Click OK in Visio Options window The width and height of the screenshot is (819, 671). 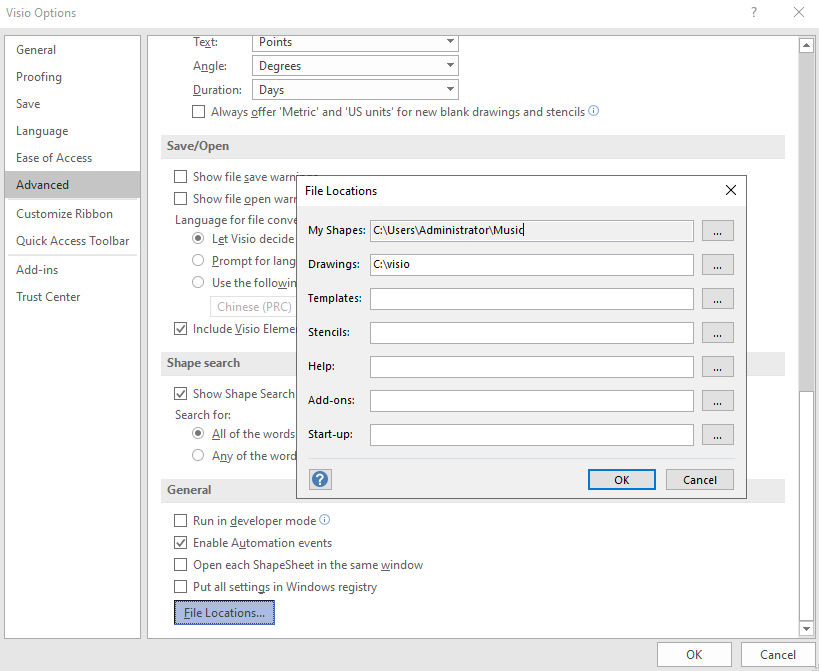coord(694,654)
